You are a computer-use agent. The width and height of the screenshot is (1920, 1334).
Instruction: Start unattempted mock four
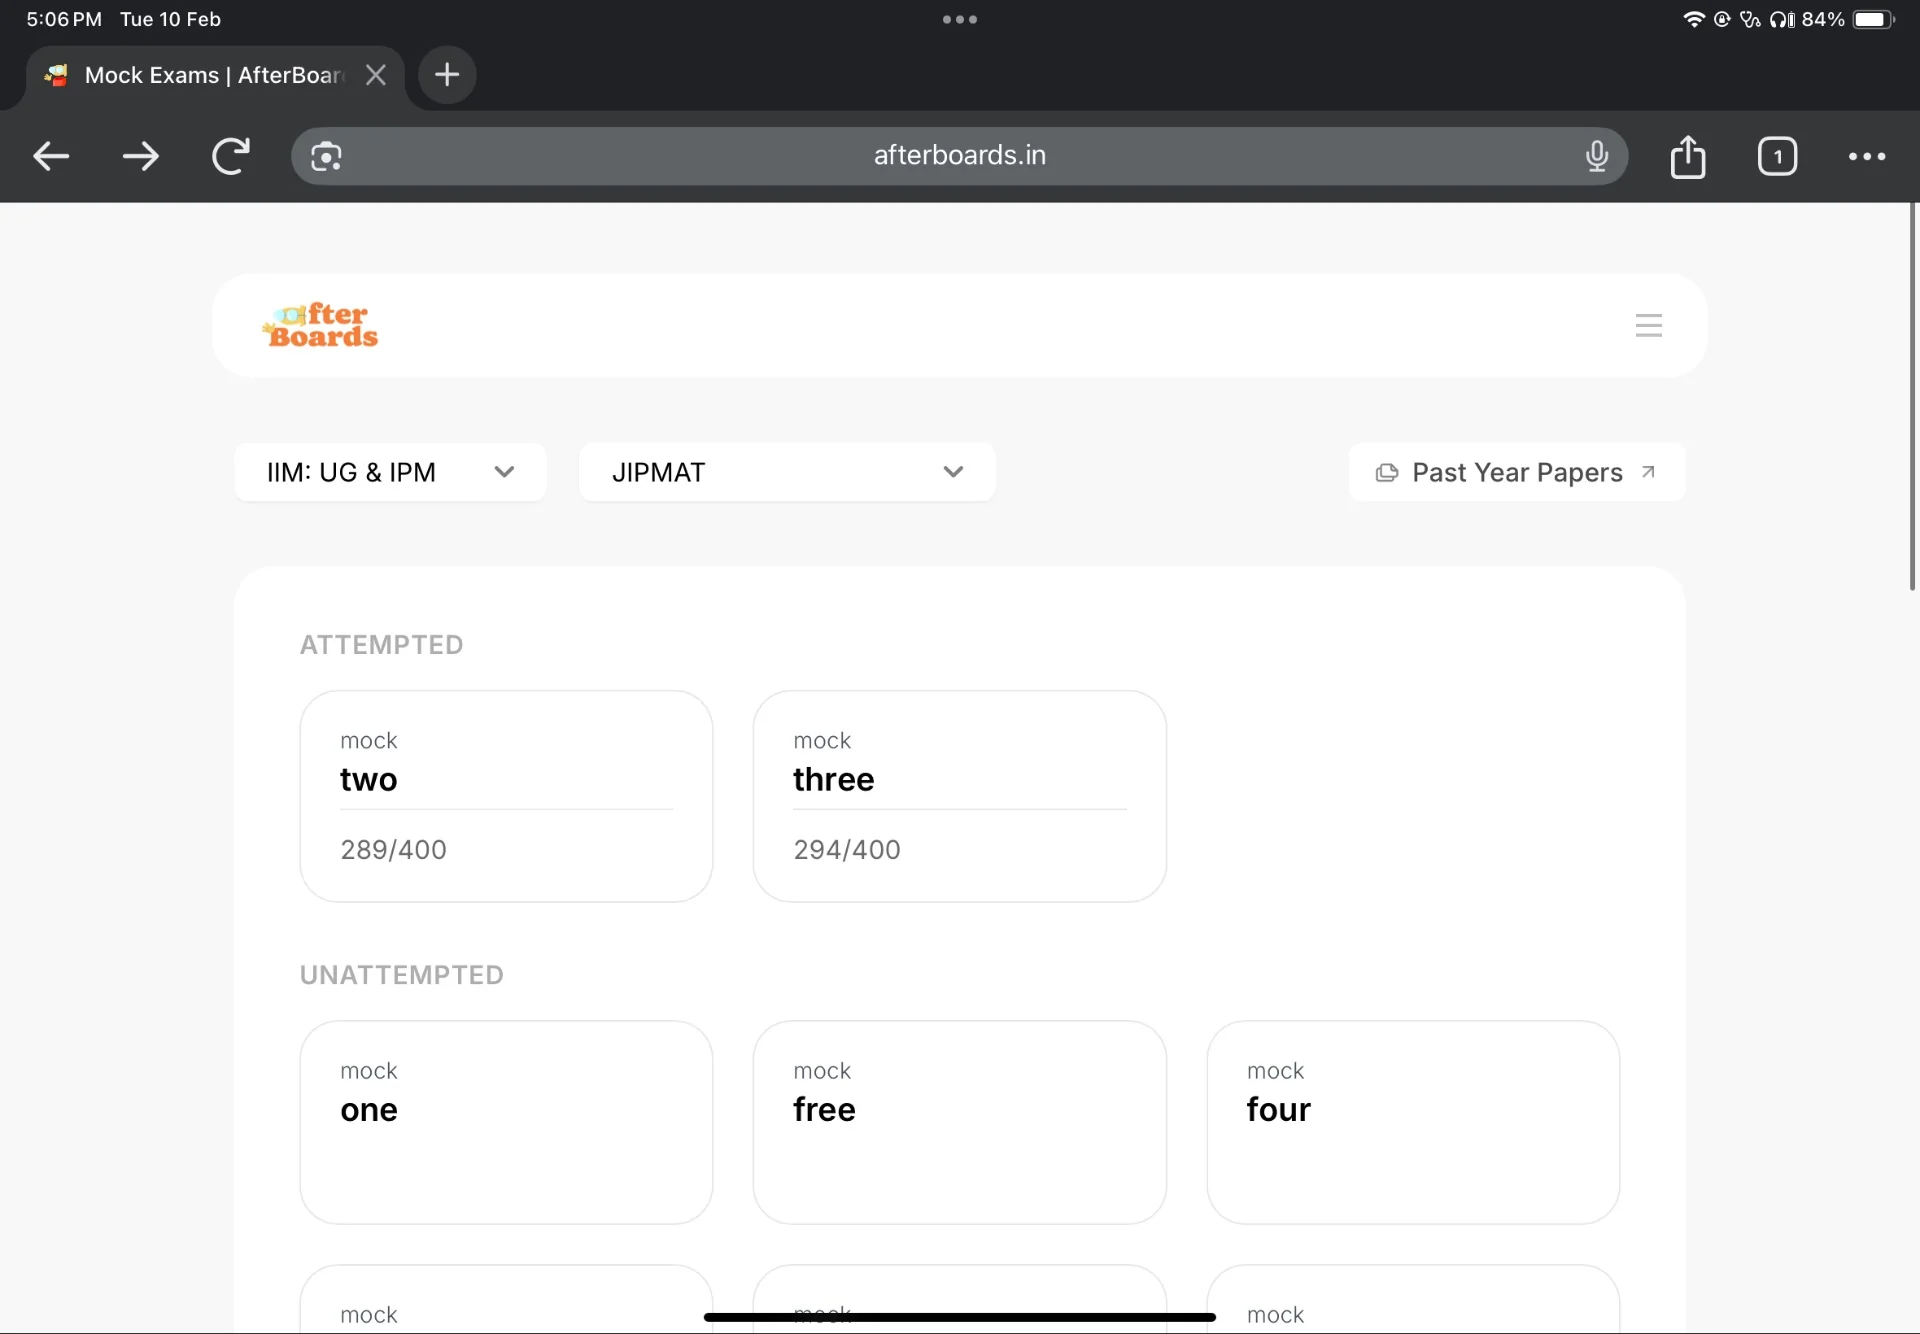tap(1413, 1122)
